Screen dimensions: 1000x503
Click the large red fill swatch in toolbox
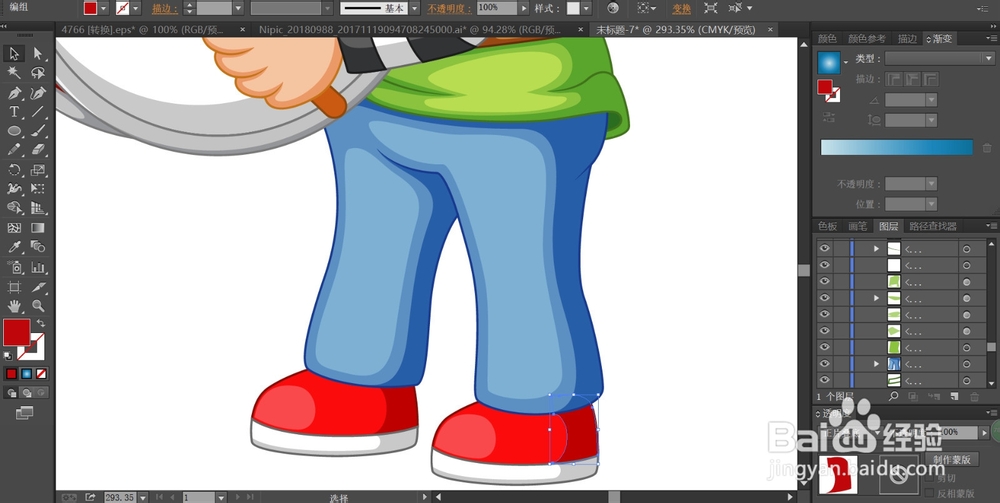[16, 332]
